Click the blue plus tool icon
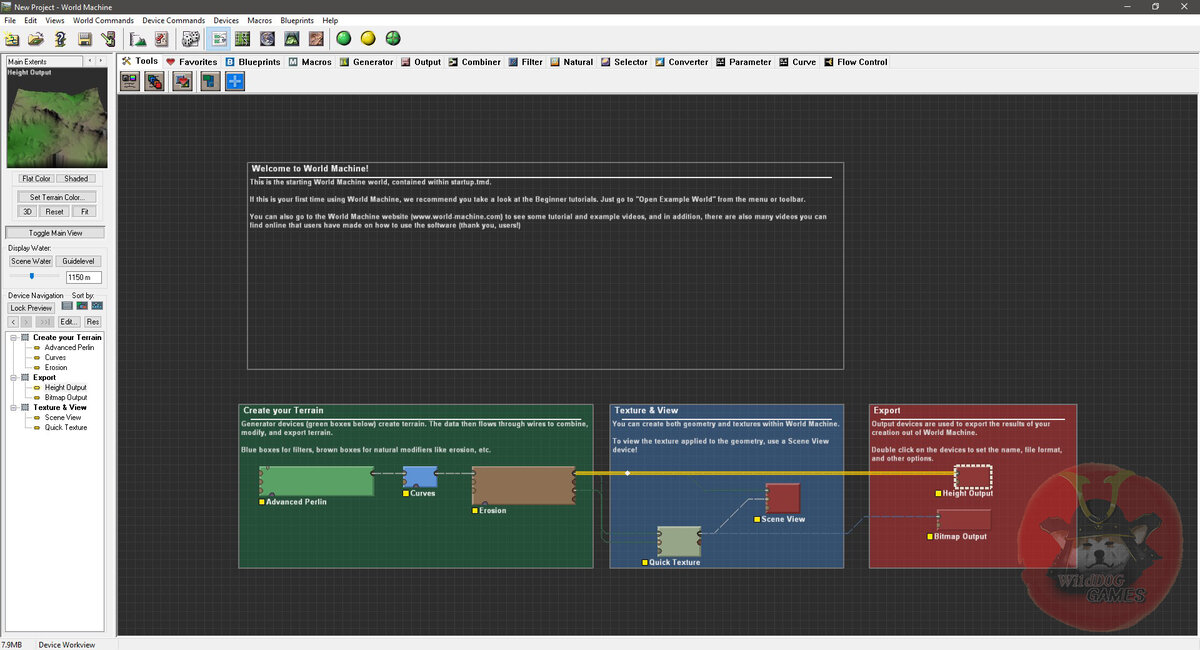 point(234,81)
